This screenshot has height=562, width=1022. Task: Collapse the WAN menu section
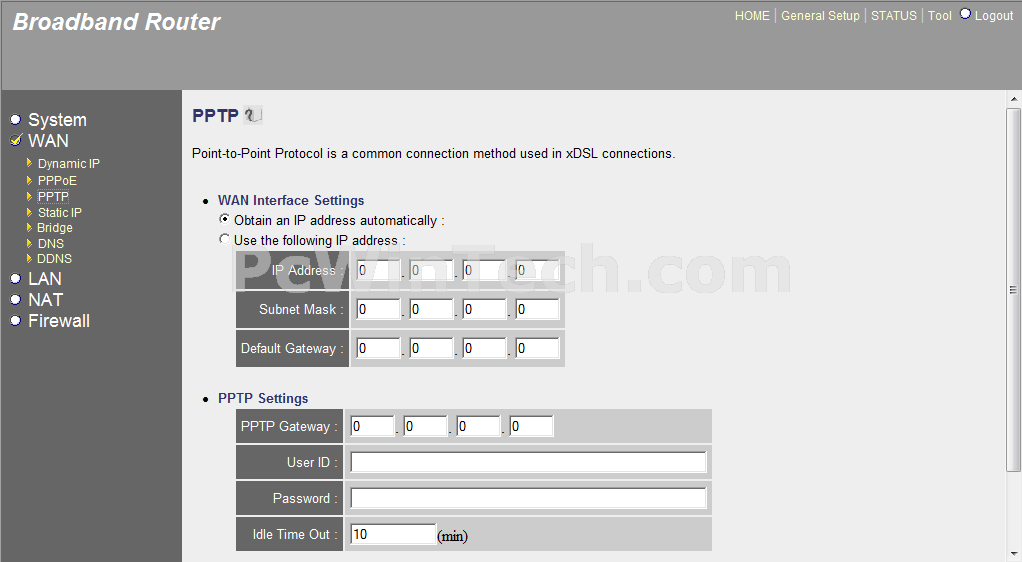point(48,141)
